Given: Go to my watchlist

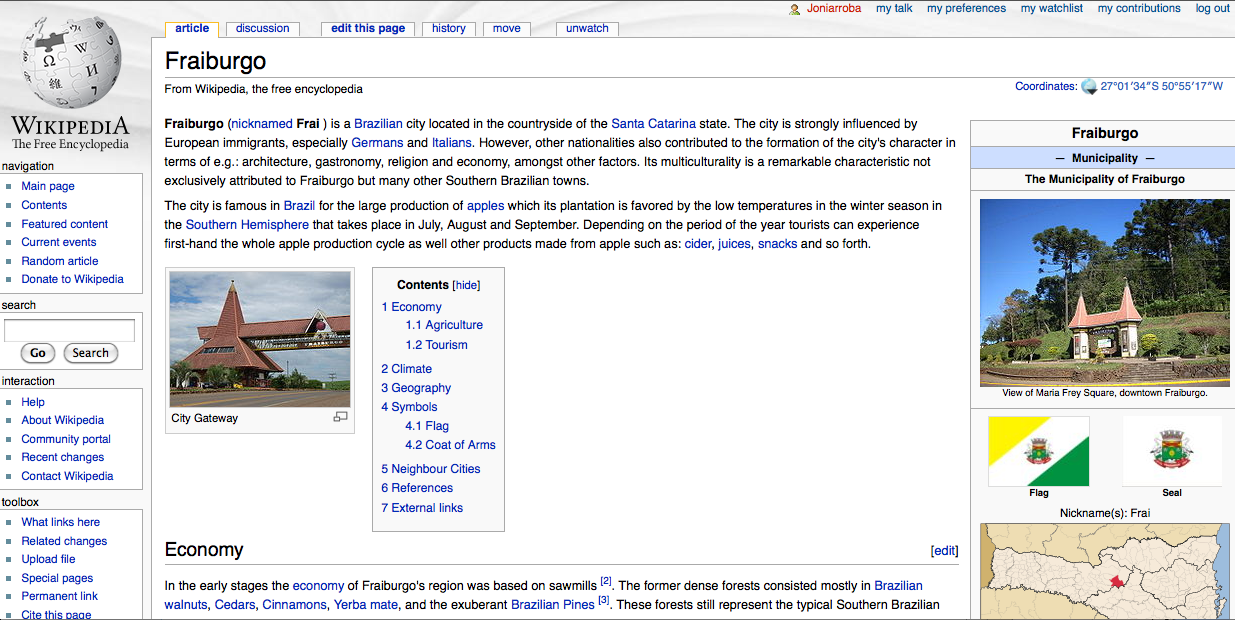Looking at the screenshot, I should click(x=1052, y=8).
